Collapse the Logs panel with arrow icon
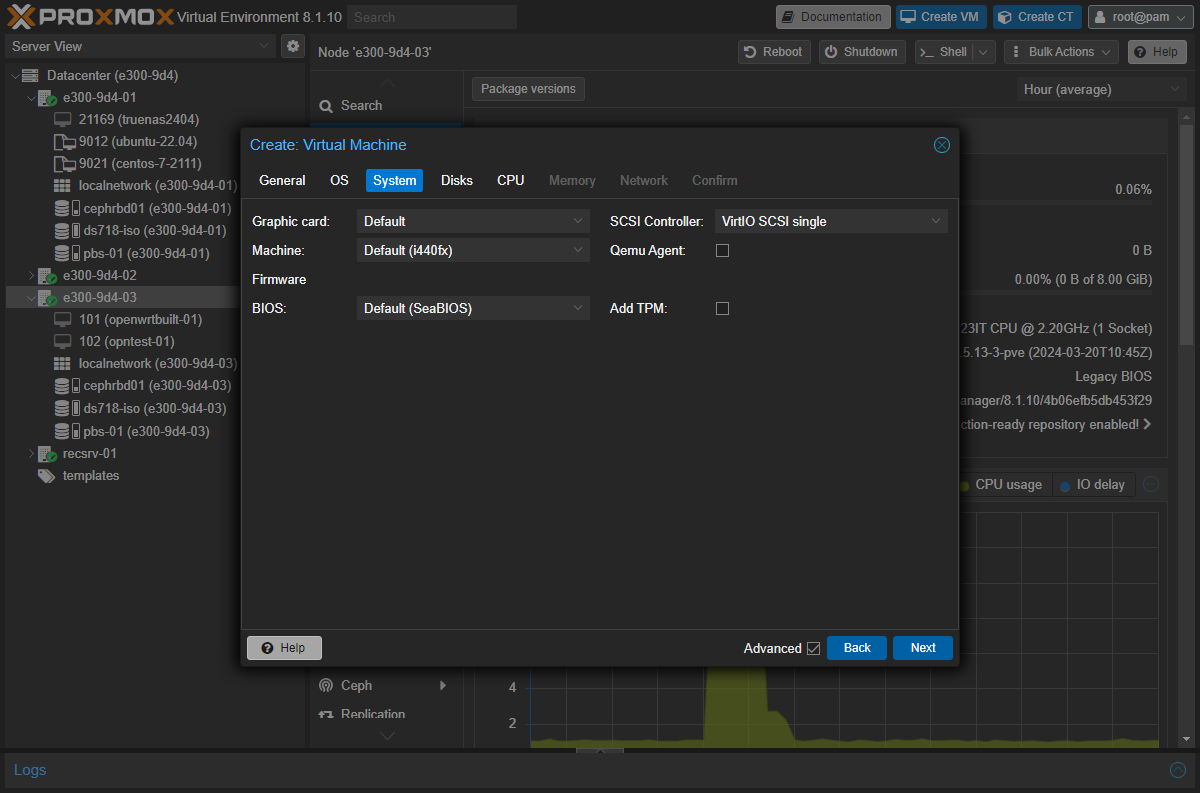The height and width of the screenshot is (793, 1200). tap(1178, 770)
